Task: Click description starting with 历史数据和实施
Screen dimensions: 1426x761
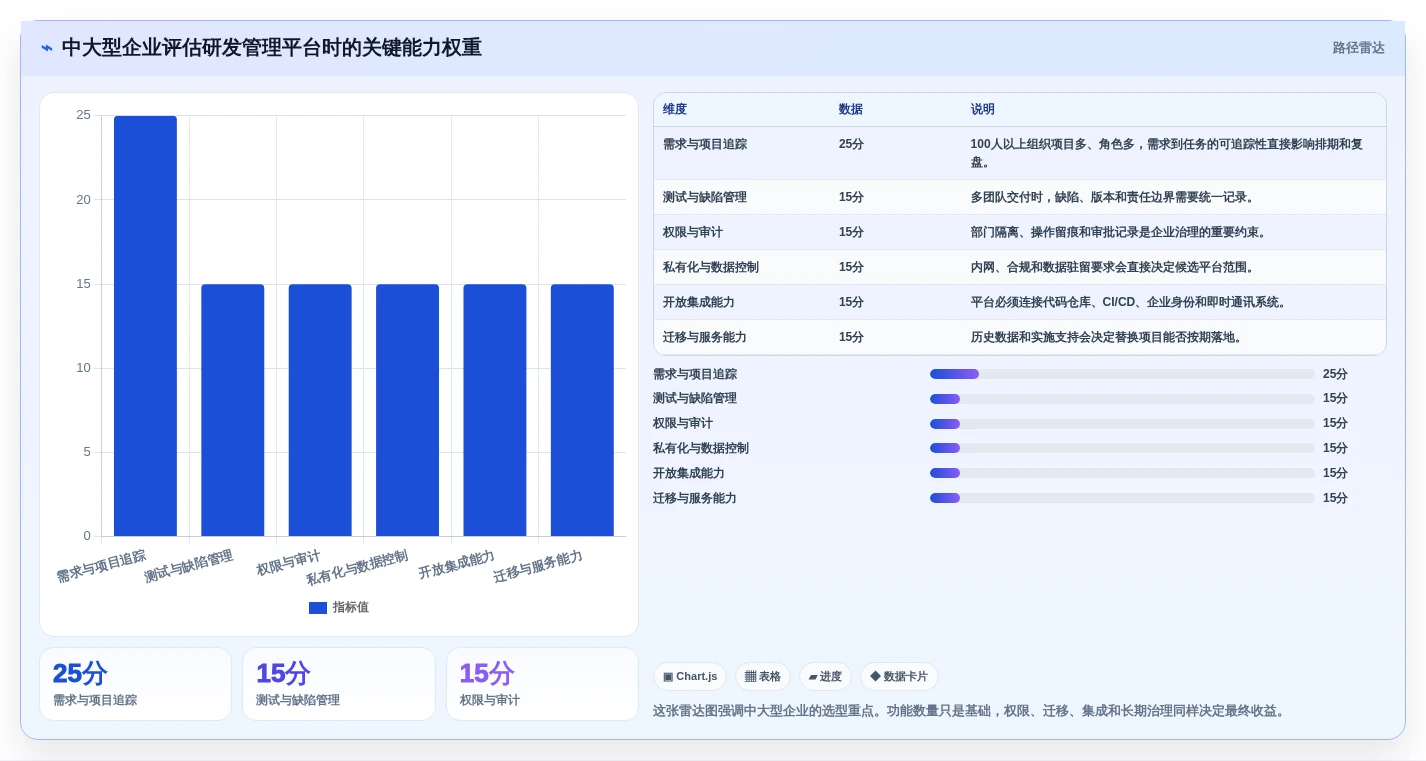Action: coord(1108,338)
